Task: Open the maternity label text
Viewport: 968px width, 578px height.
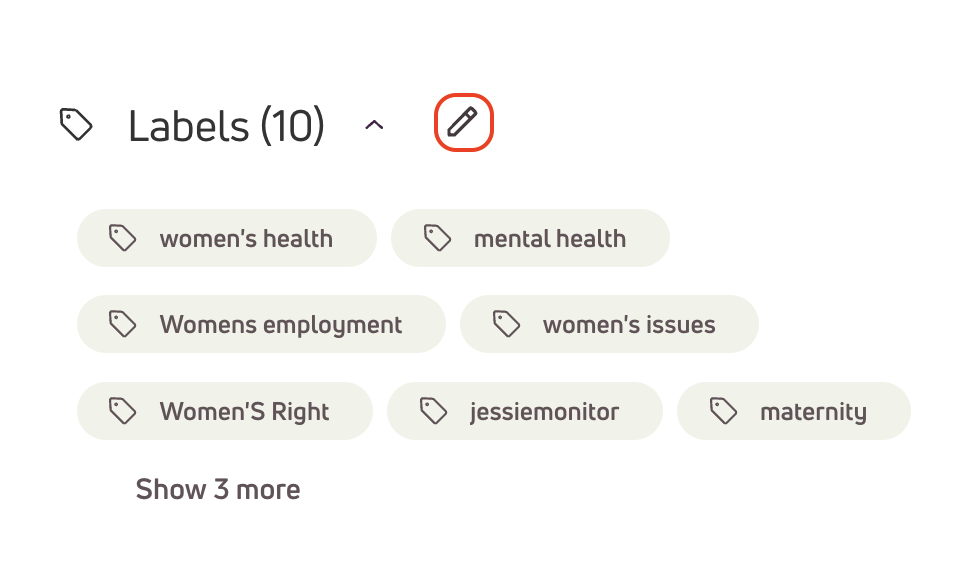Action: pos(814,412)
